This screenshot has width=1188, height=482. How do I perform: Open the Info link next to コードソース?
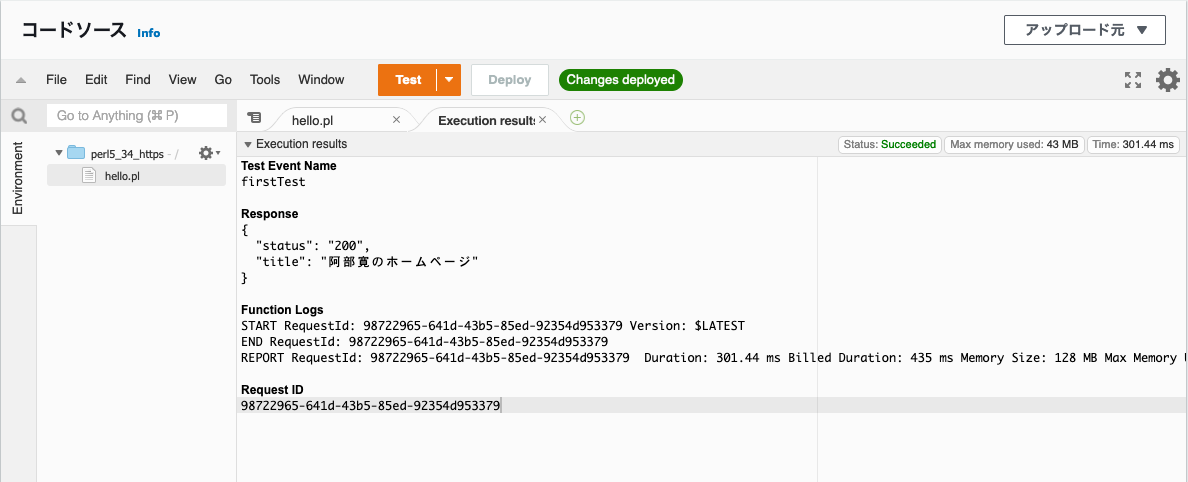click(148, 33)
